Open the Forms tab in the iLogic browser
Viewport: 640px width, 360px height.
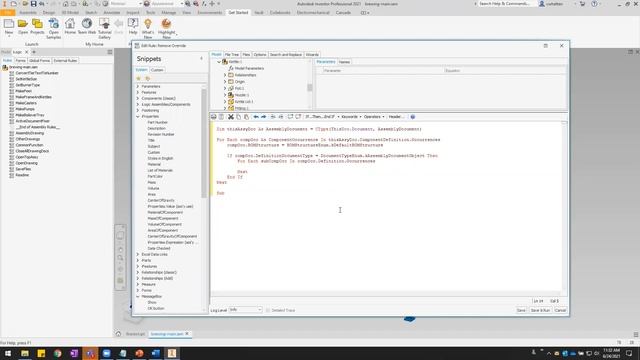(x=20, y=60)
